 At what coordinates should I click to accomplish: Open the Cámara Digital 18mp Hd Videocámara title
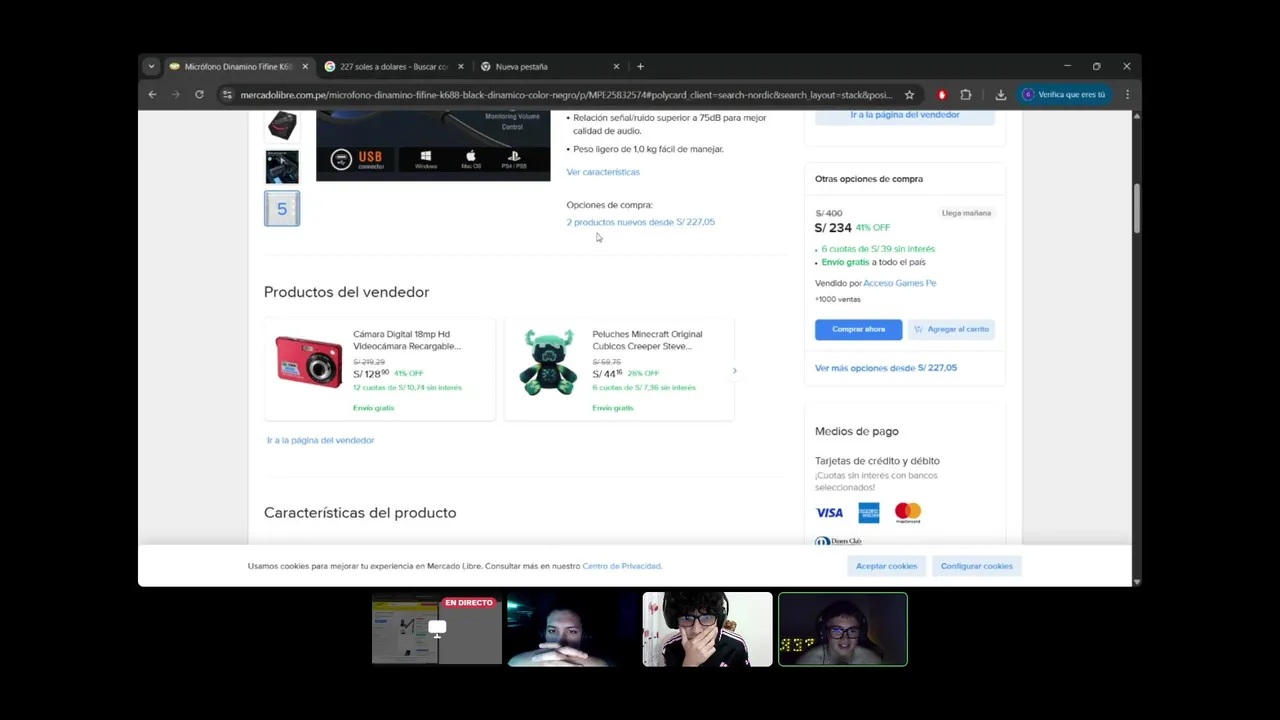[x=407, y=340]
